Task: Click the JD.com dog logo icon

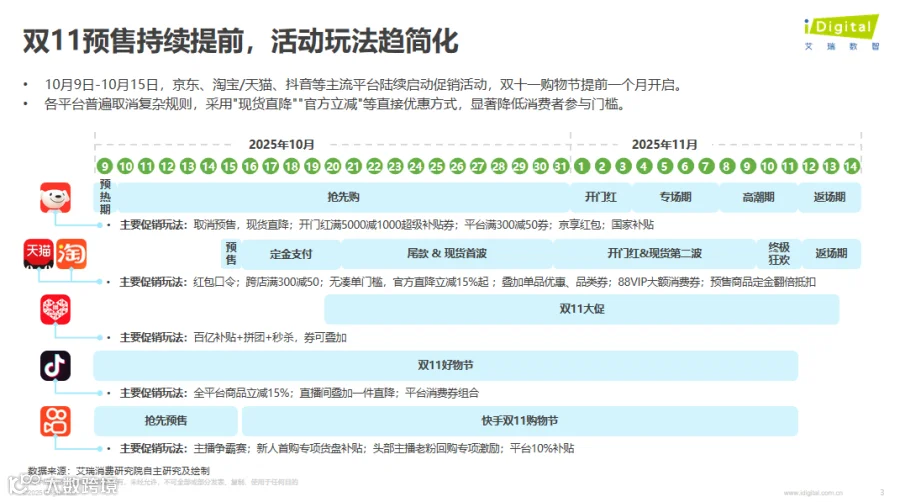Action: point(55,197)
